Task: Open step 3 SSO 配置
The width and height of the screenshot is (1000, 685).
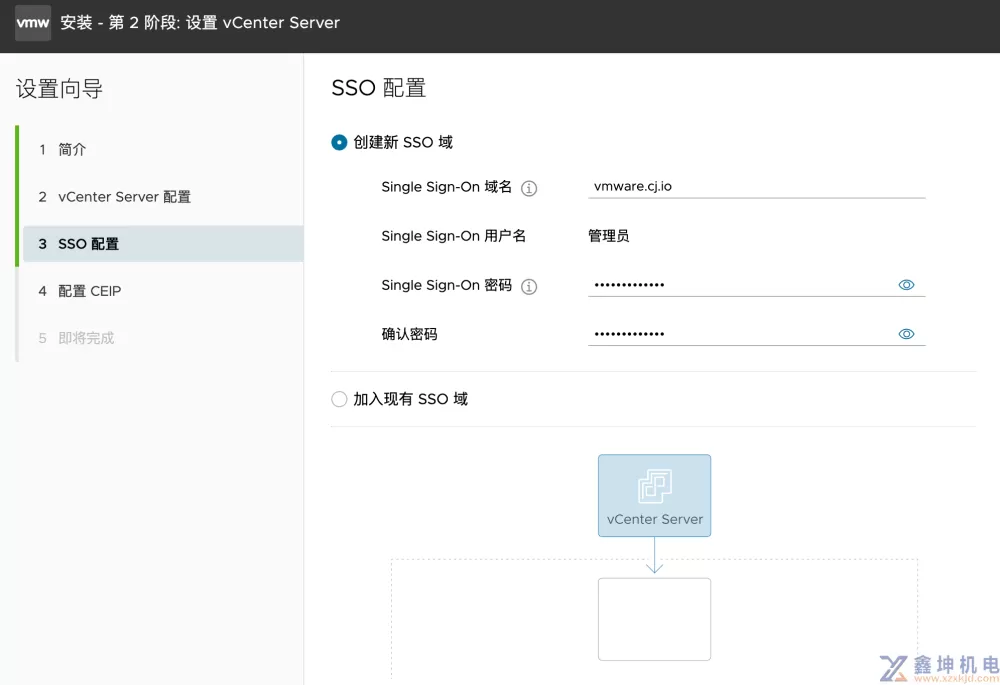Action: pos(163,244)
